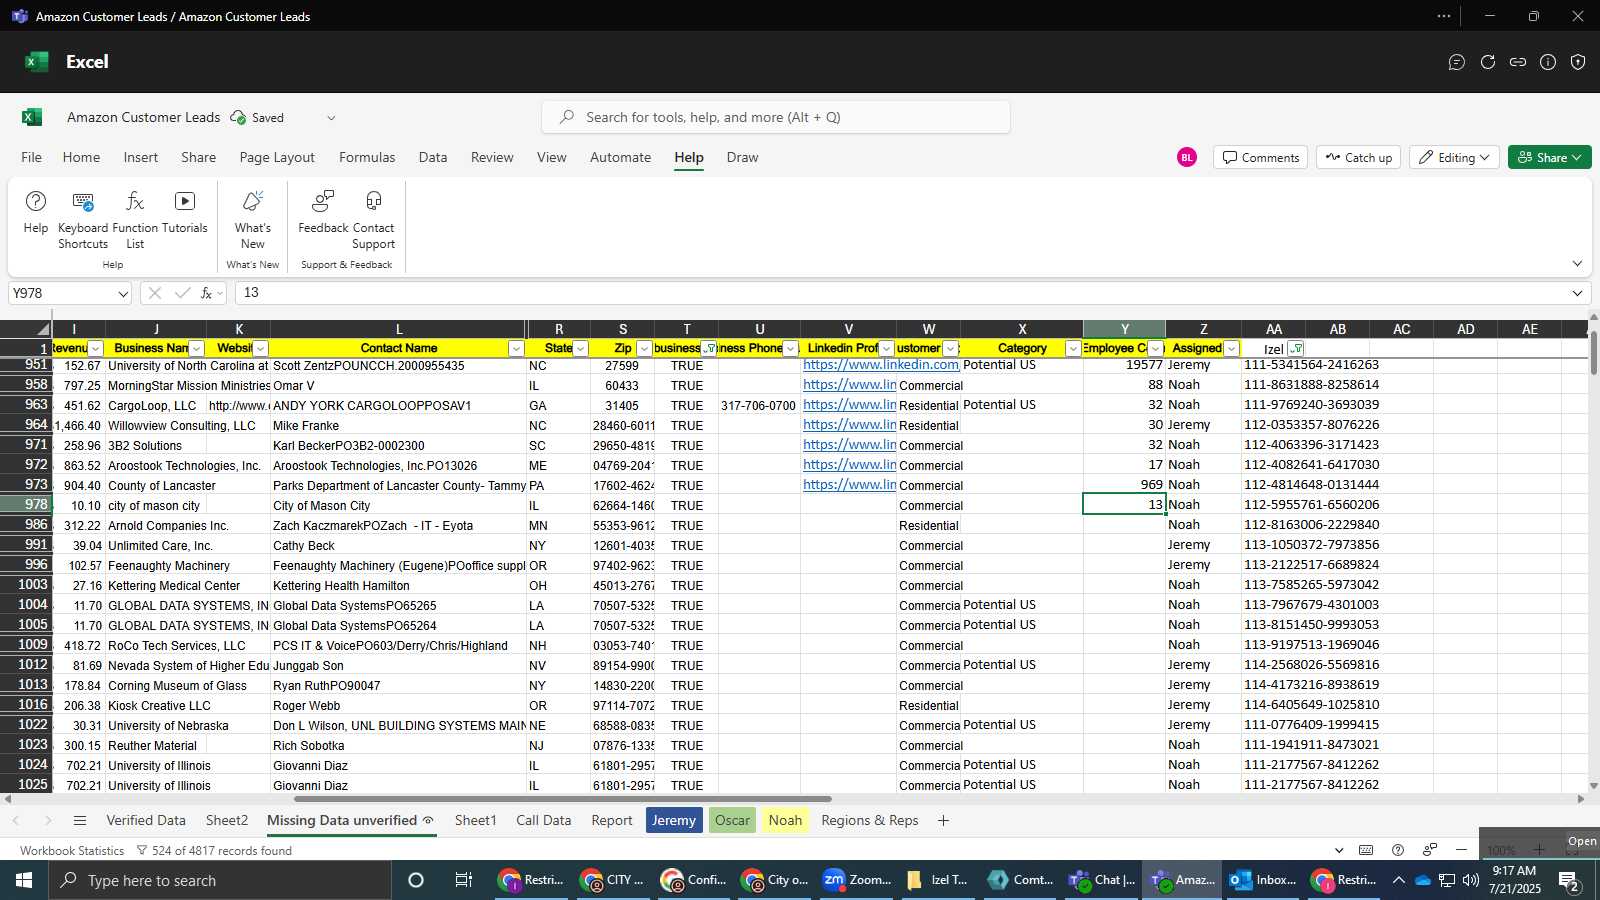Open the file name dropdown chevron
The image size is (1600, 900).
(x=331, y=117)
